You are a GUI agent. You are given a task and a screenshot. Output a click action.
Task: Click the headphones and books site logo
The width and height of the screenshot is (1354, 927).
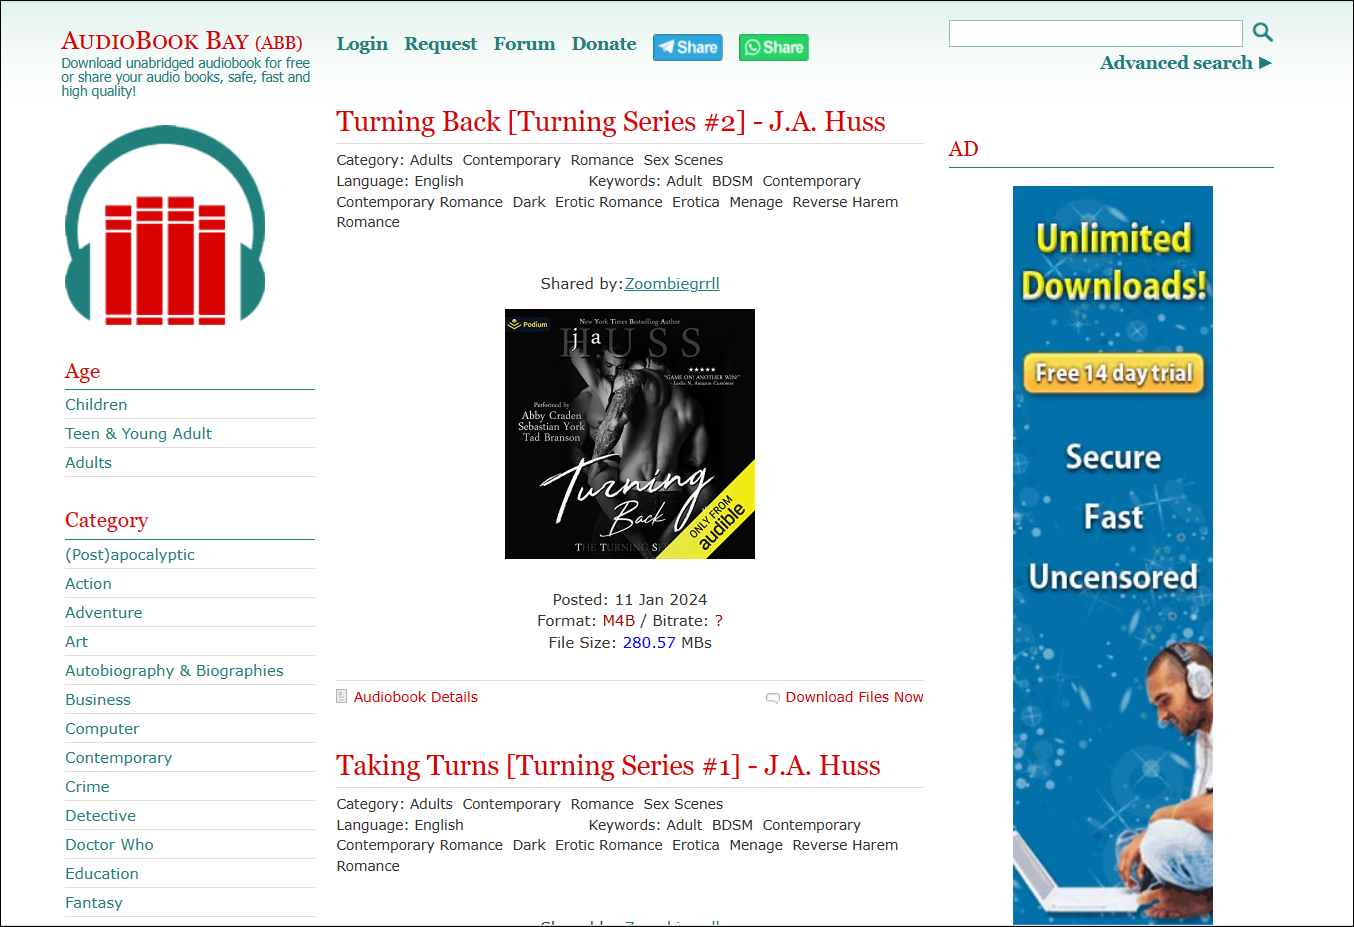[x=165, y=225]
